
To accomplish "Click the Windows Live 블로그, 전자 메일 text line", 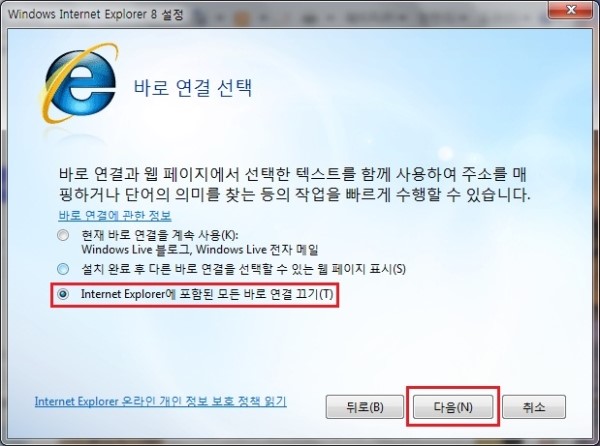I will pos(200,250).
